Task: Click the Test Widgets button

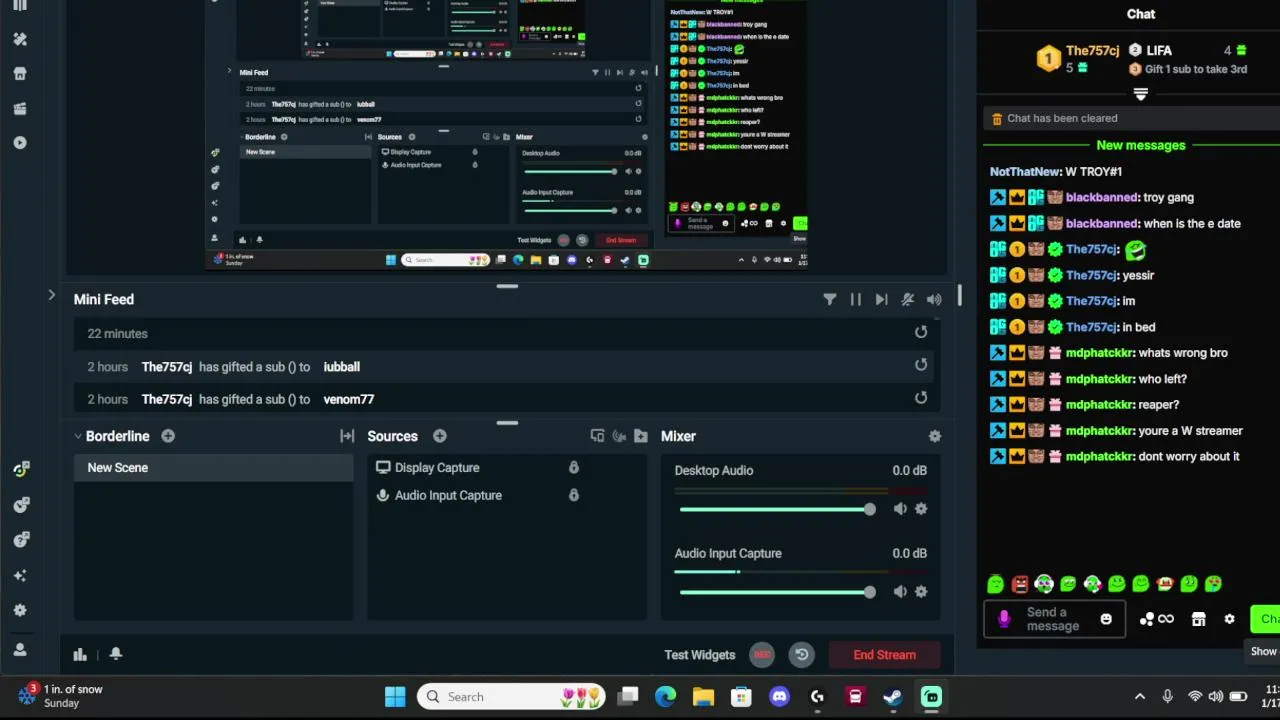Action: (700, 655)
